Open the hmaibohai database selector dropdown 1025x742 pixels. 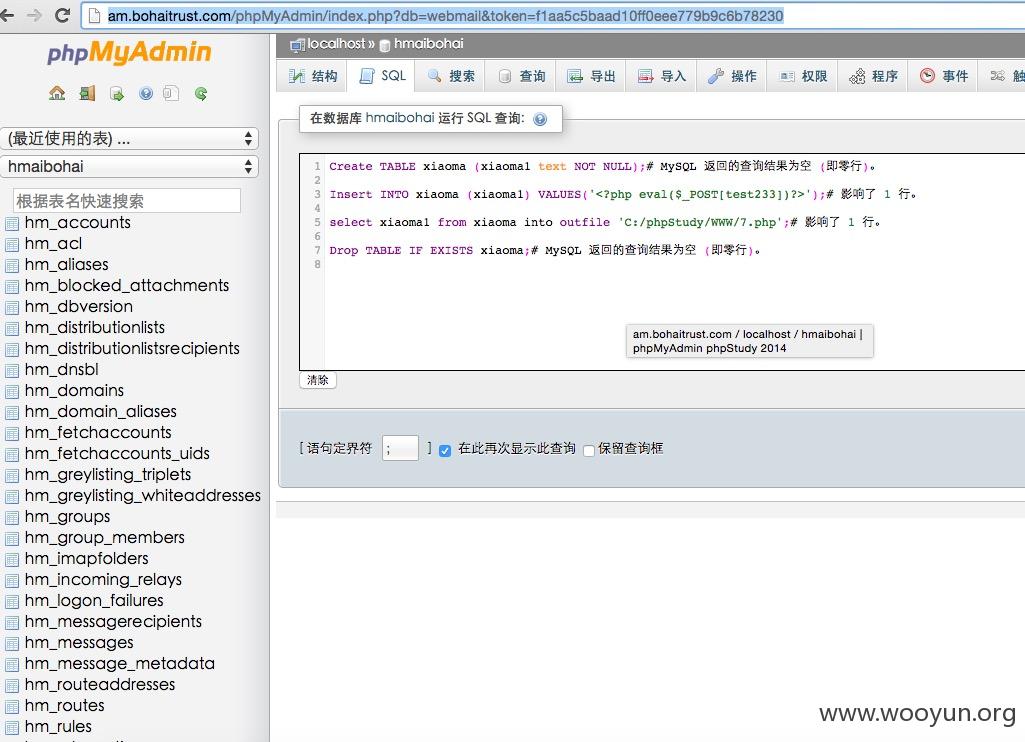(x=129, y=167)
